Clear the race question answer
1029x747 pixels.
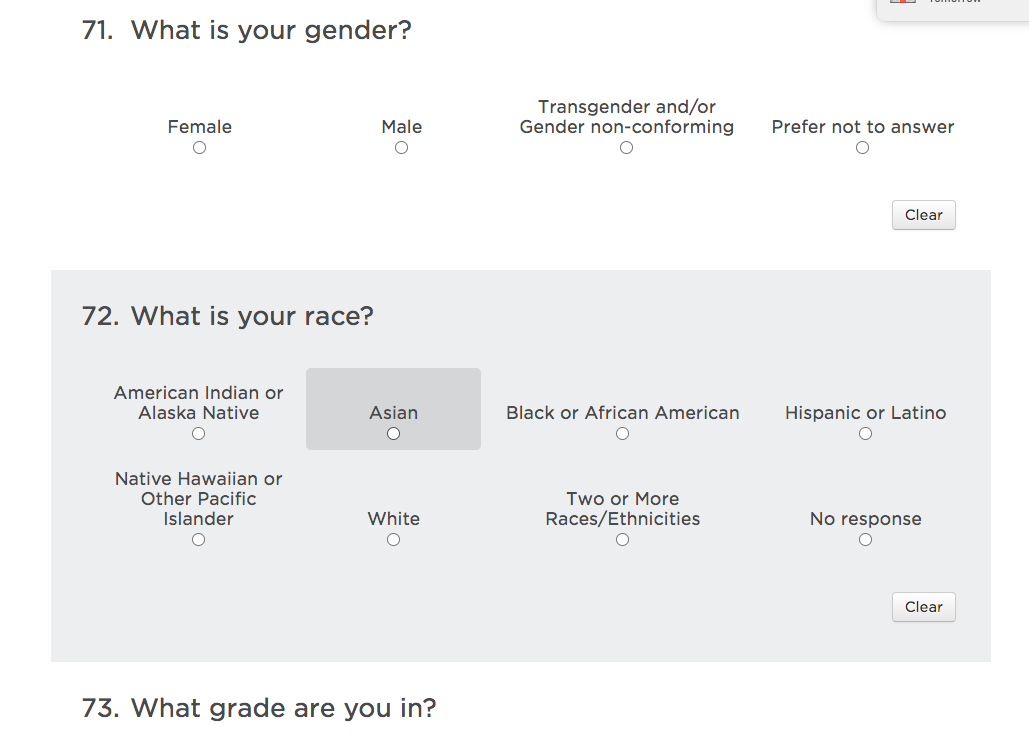(923, 607)
